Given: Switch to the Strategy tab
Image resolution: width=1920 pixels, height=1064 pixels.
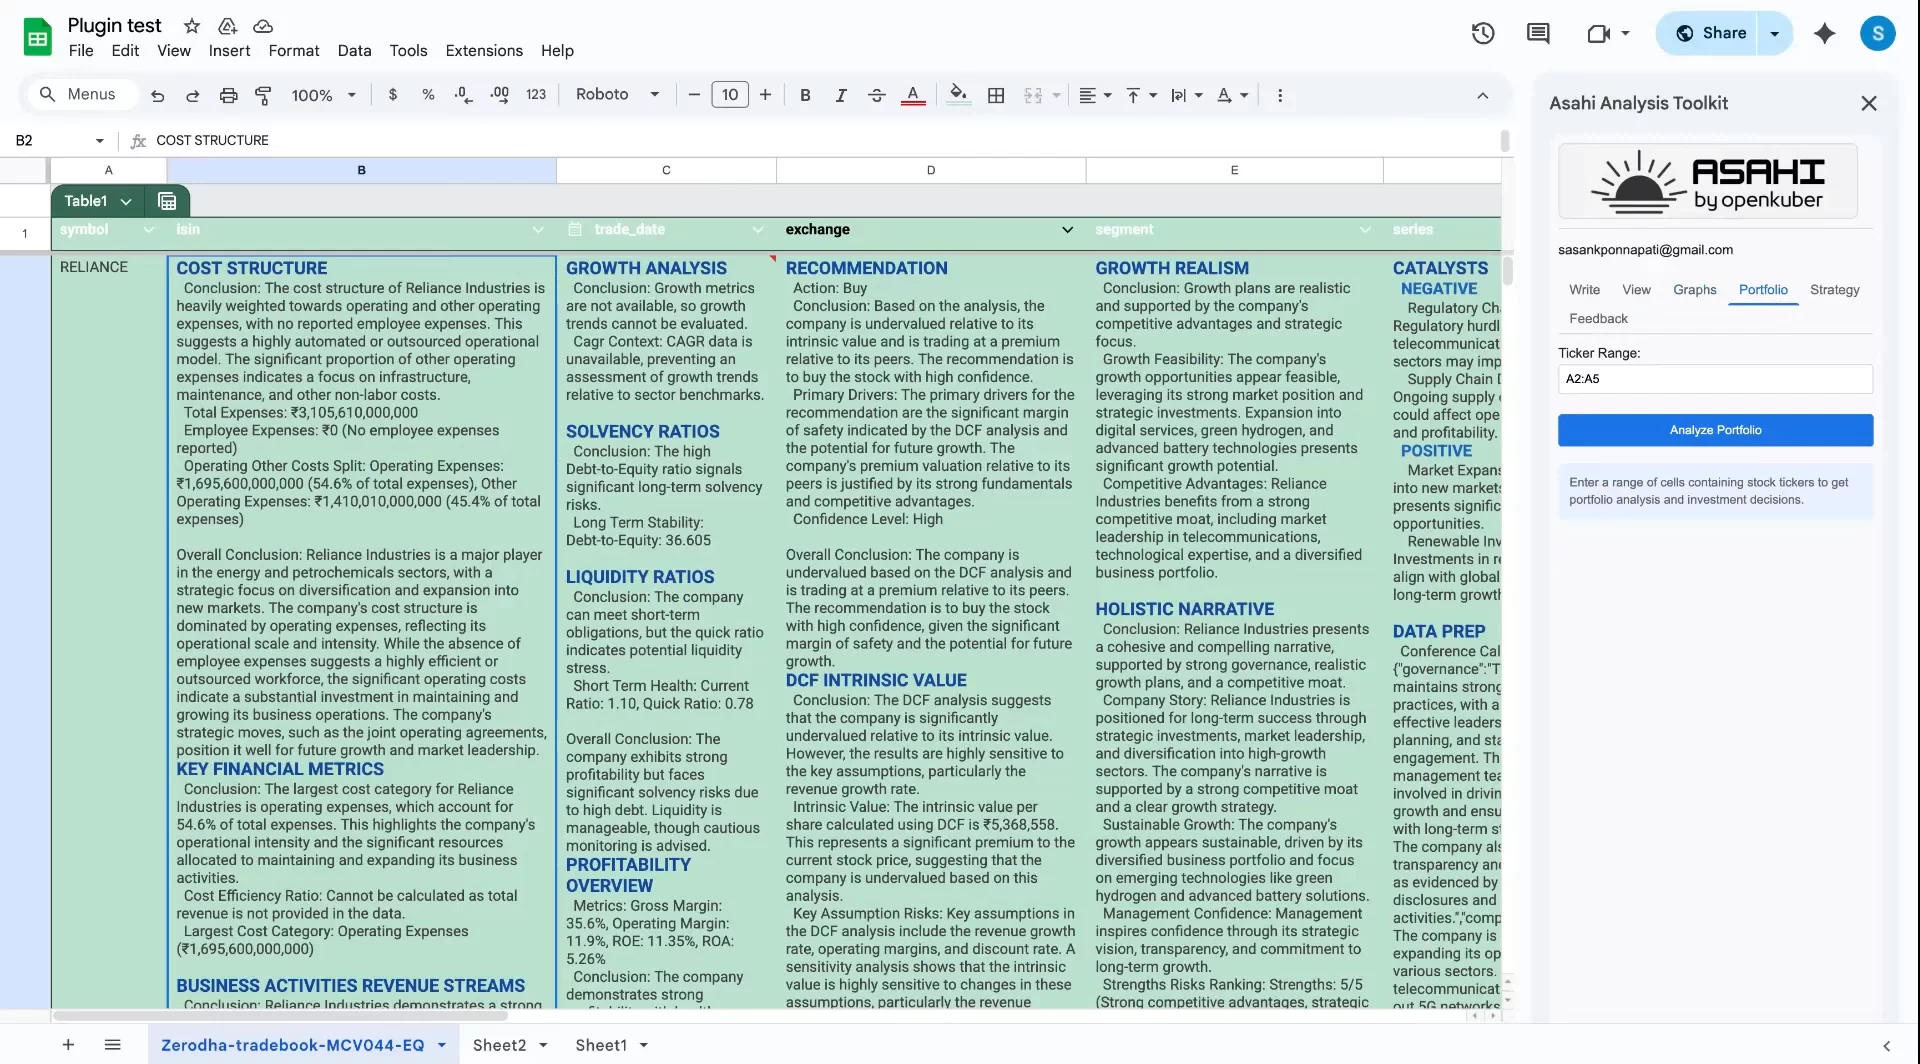Looking at the screenshot, I should [1834, 290].
